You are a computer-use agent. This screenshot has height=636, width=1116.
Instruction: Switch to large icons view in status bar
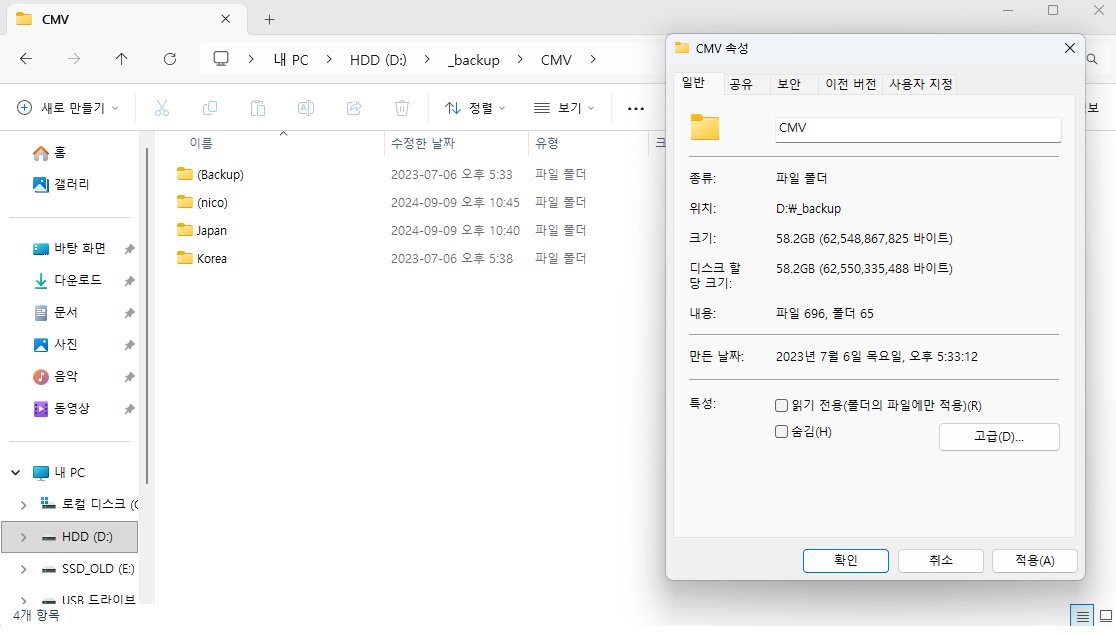pyautogui.click(x=1105, y=616)
